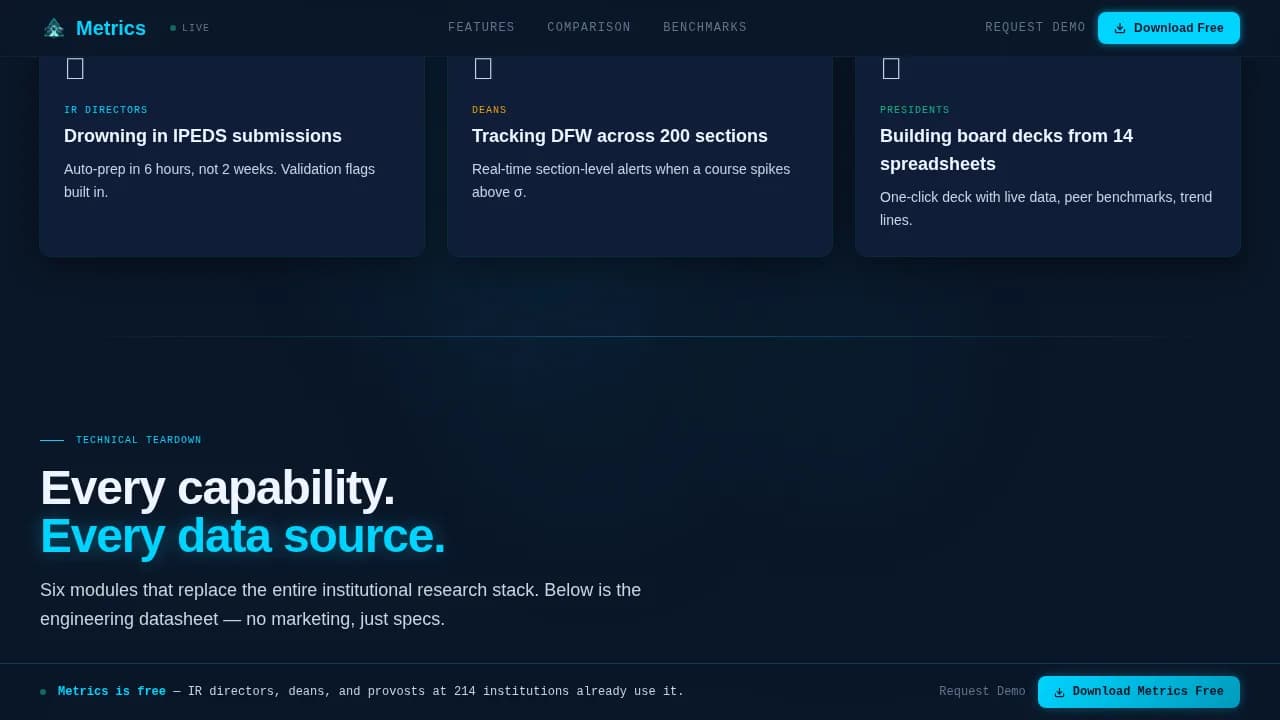
Task: Click the LIVE status indicator
Action: coord(190,28)
